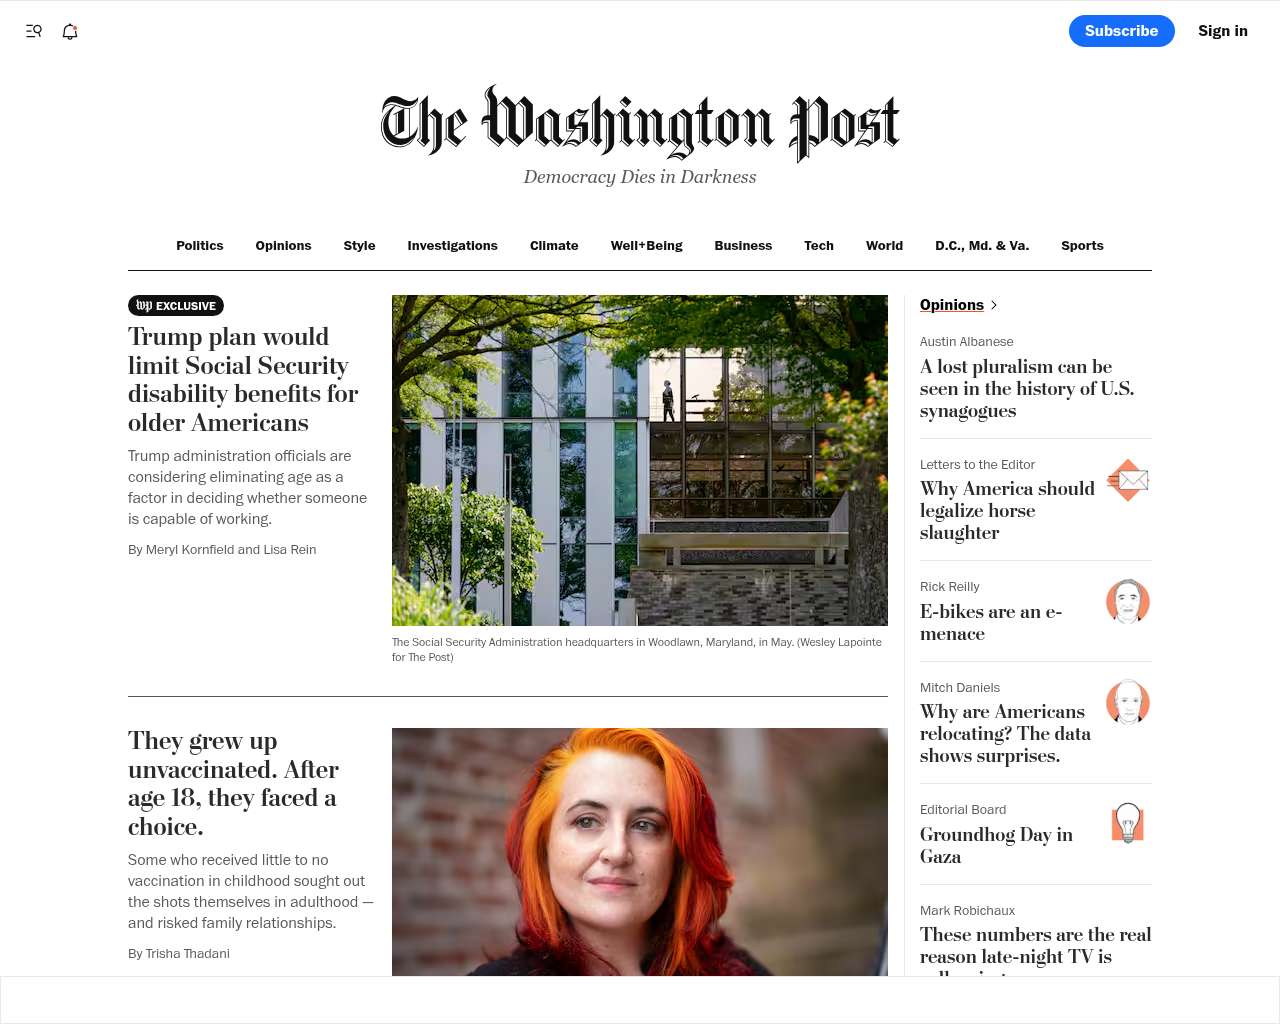Click Rick Reilly's portrait illustration

click(1128, 602)
